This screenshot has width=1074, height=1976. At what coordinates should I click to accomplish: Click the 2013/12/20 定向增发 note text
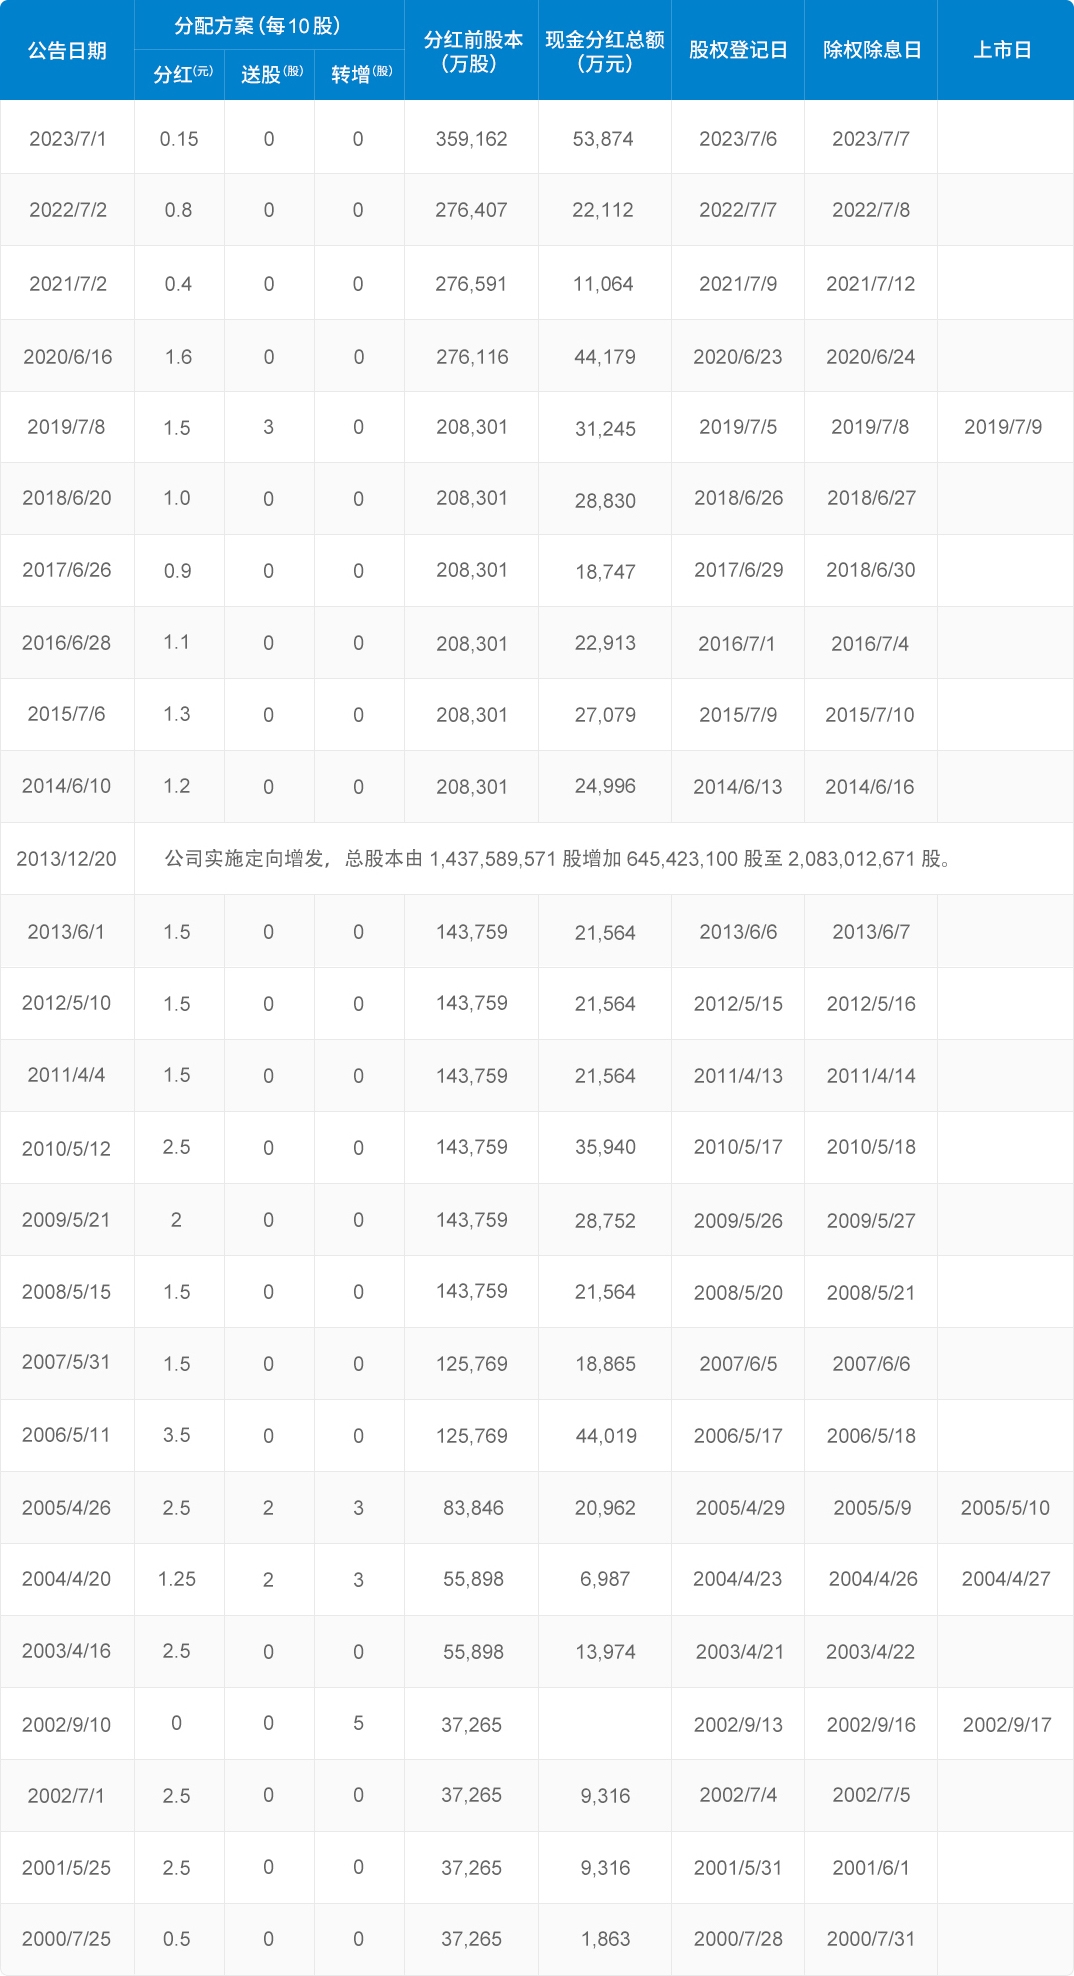557,859
